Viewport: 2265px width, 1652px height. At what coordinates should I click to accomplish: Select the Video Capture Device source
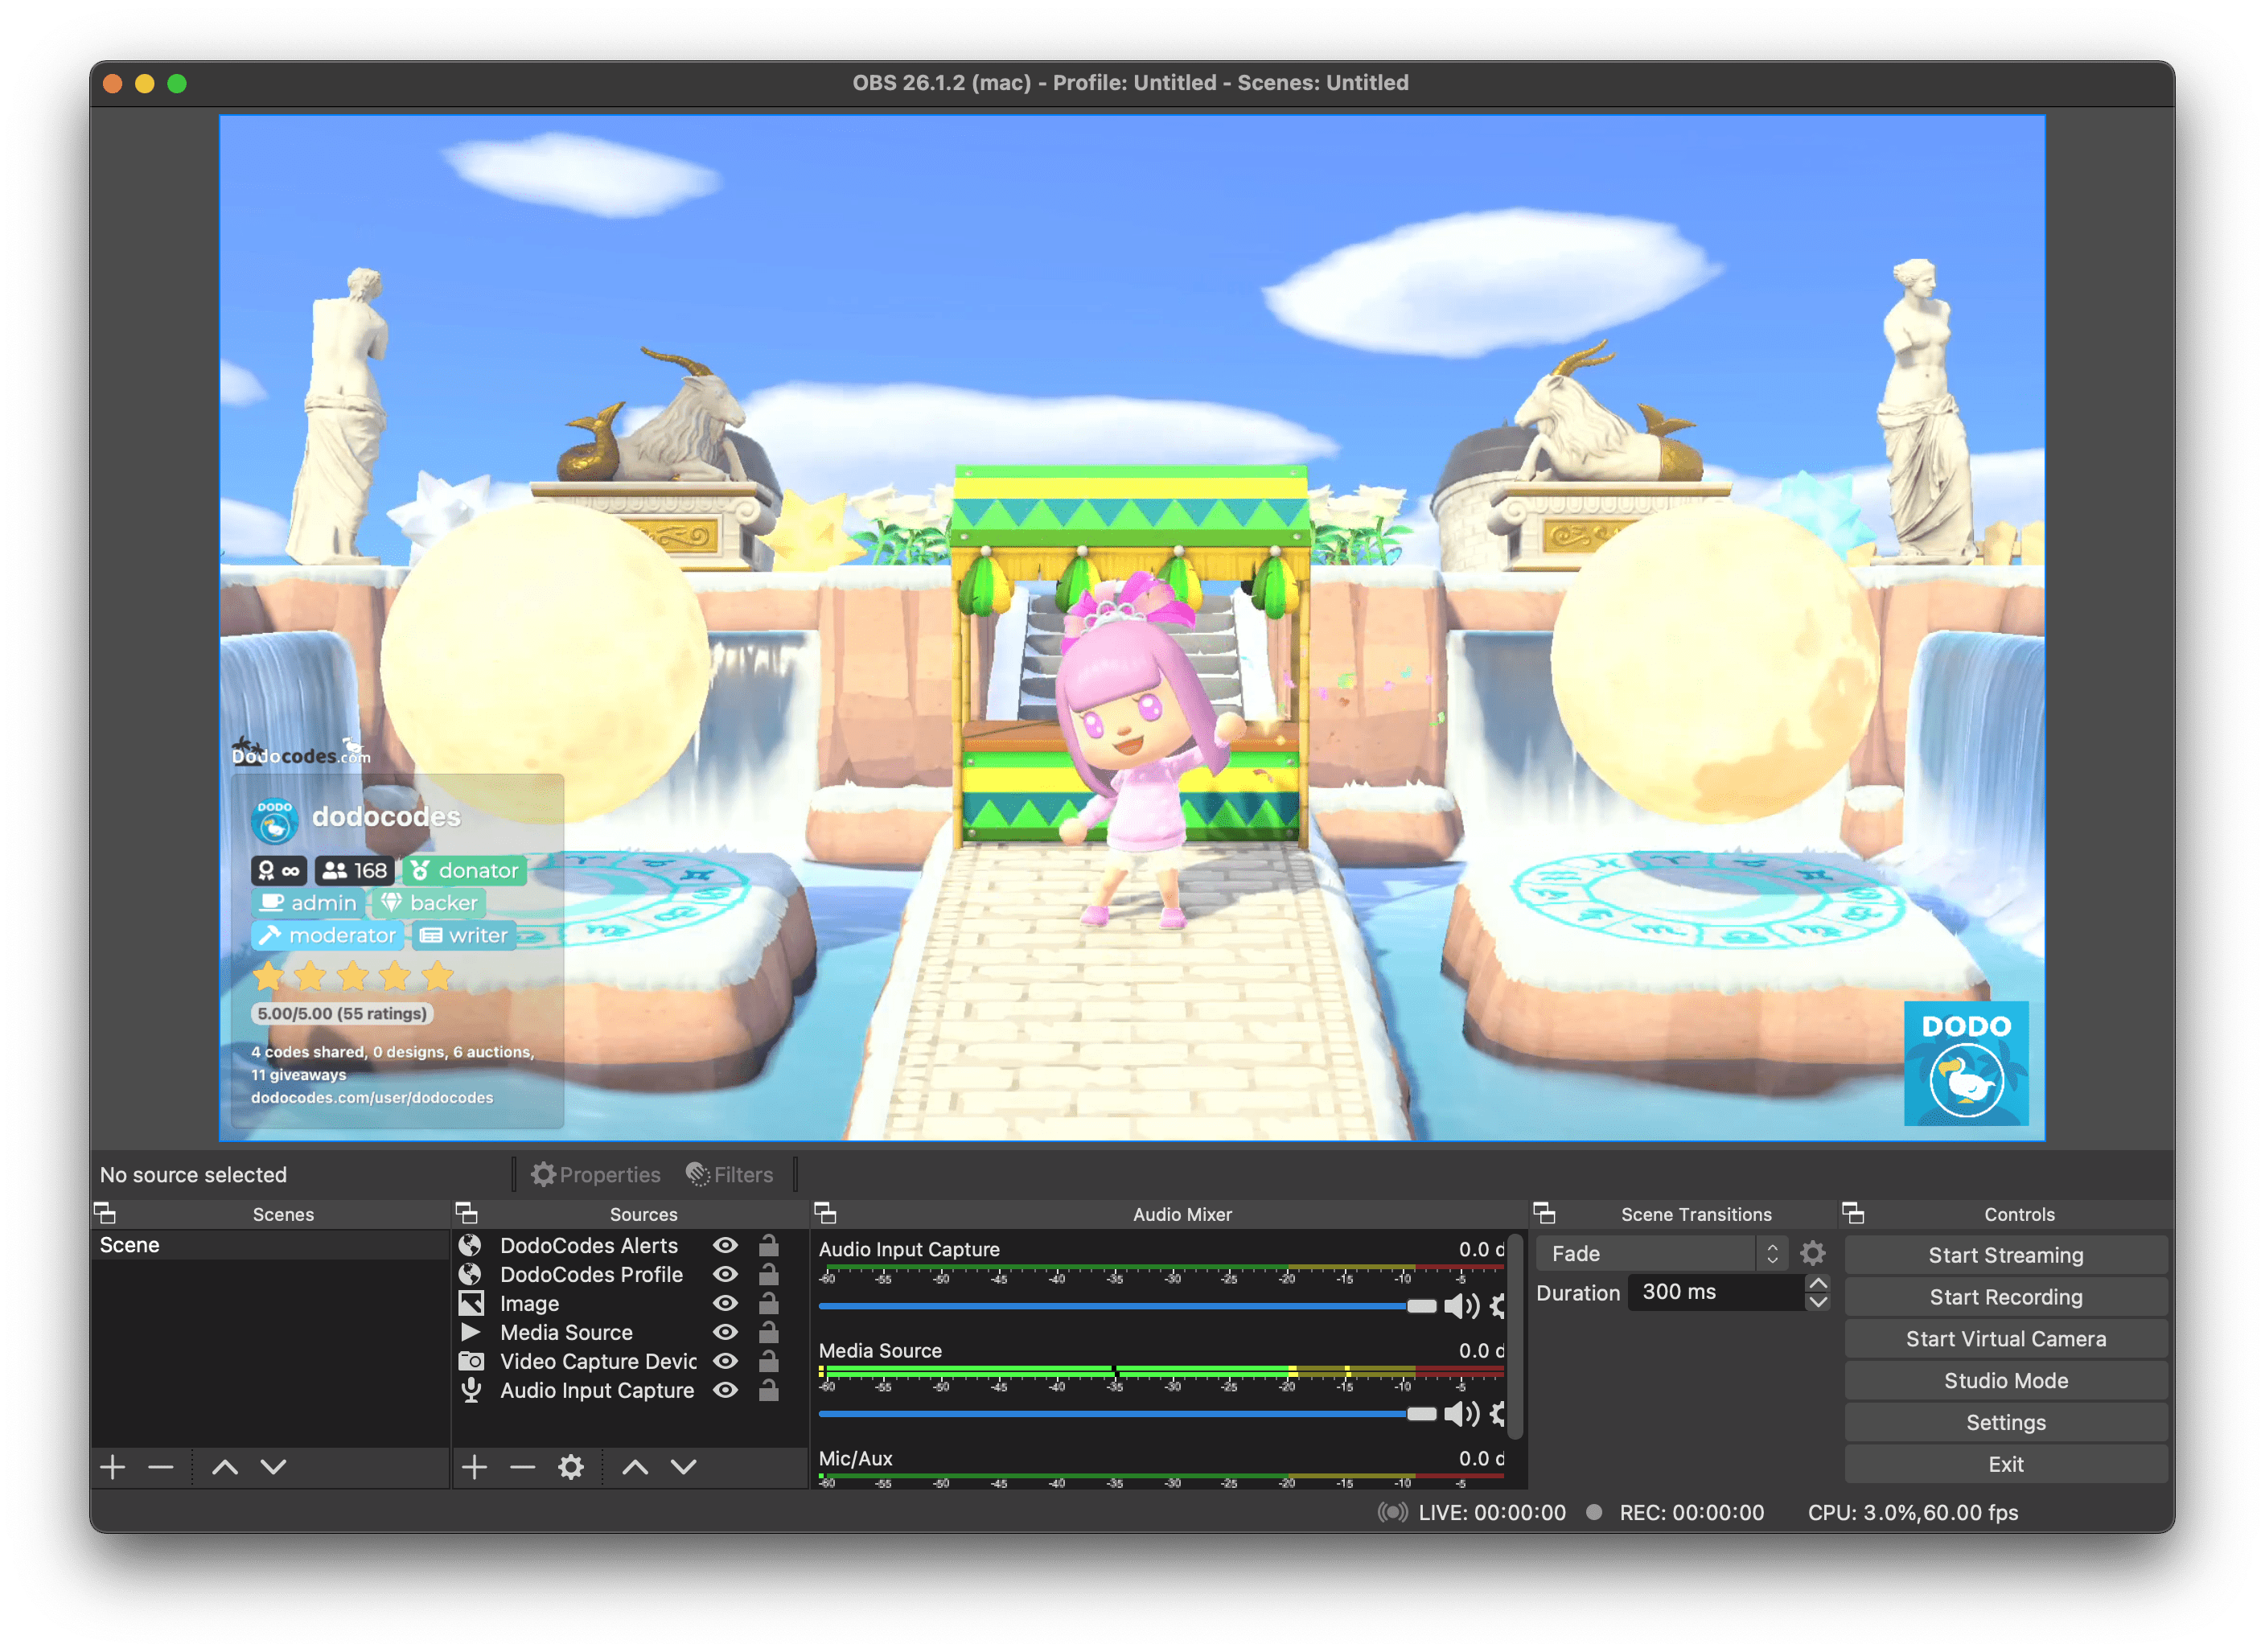click(597, 1361)
